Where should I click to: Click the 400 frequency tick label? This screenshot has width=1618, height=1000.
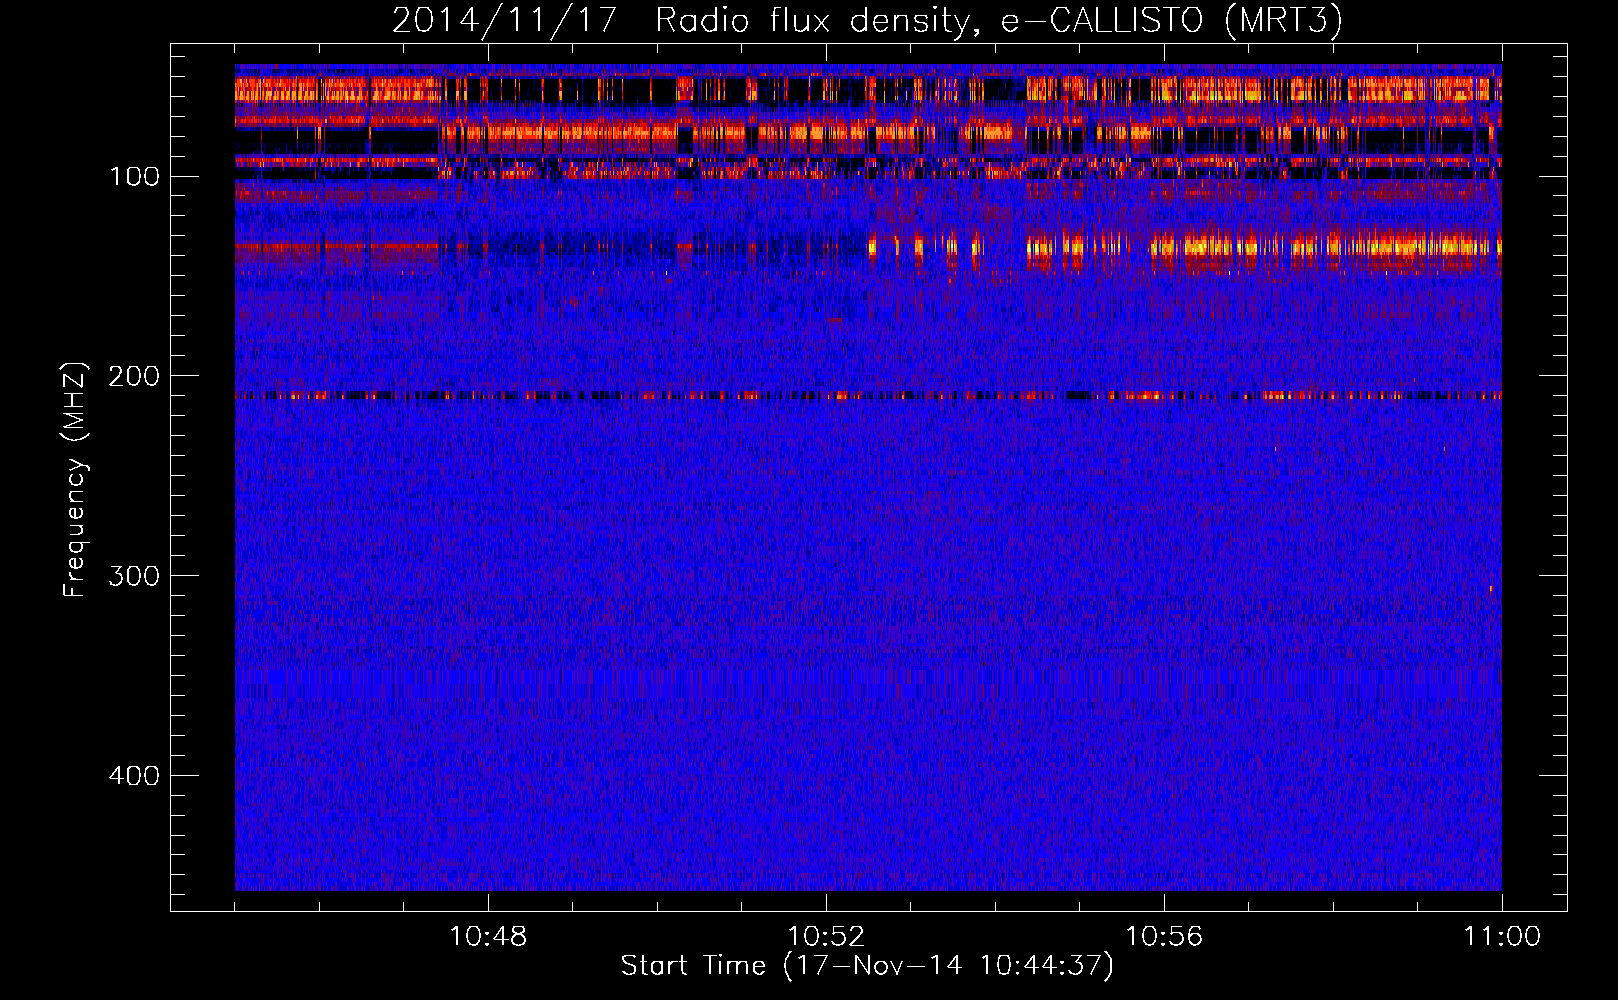(x=134, y=776)
